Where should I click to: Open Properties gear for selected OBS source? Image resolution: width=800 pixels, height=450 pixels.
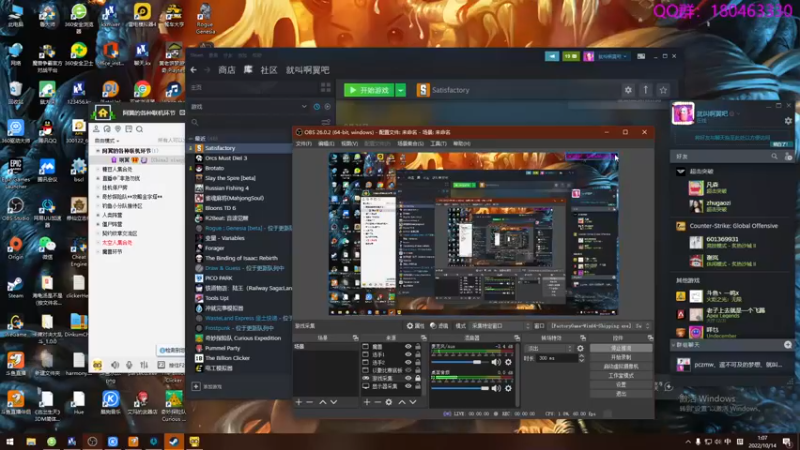[415, 326]
